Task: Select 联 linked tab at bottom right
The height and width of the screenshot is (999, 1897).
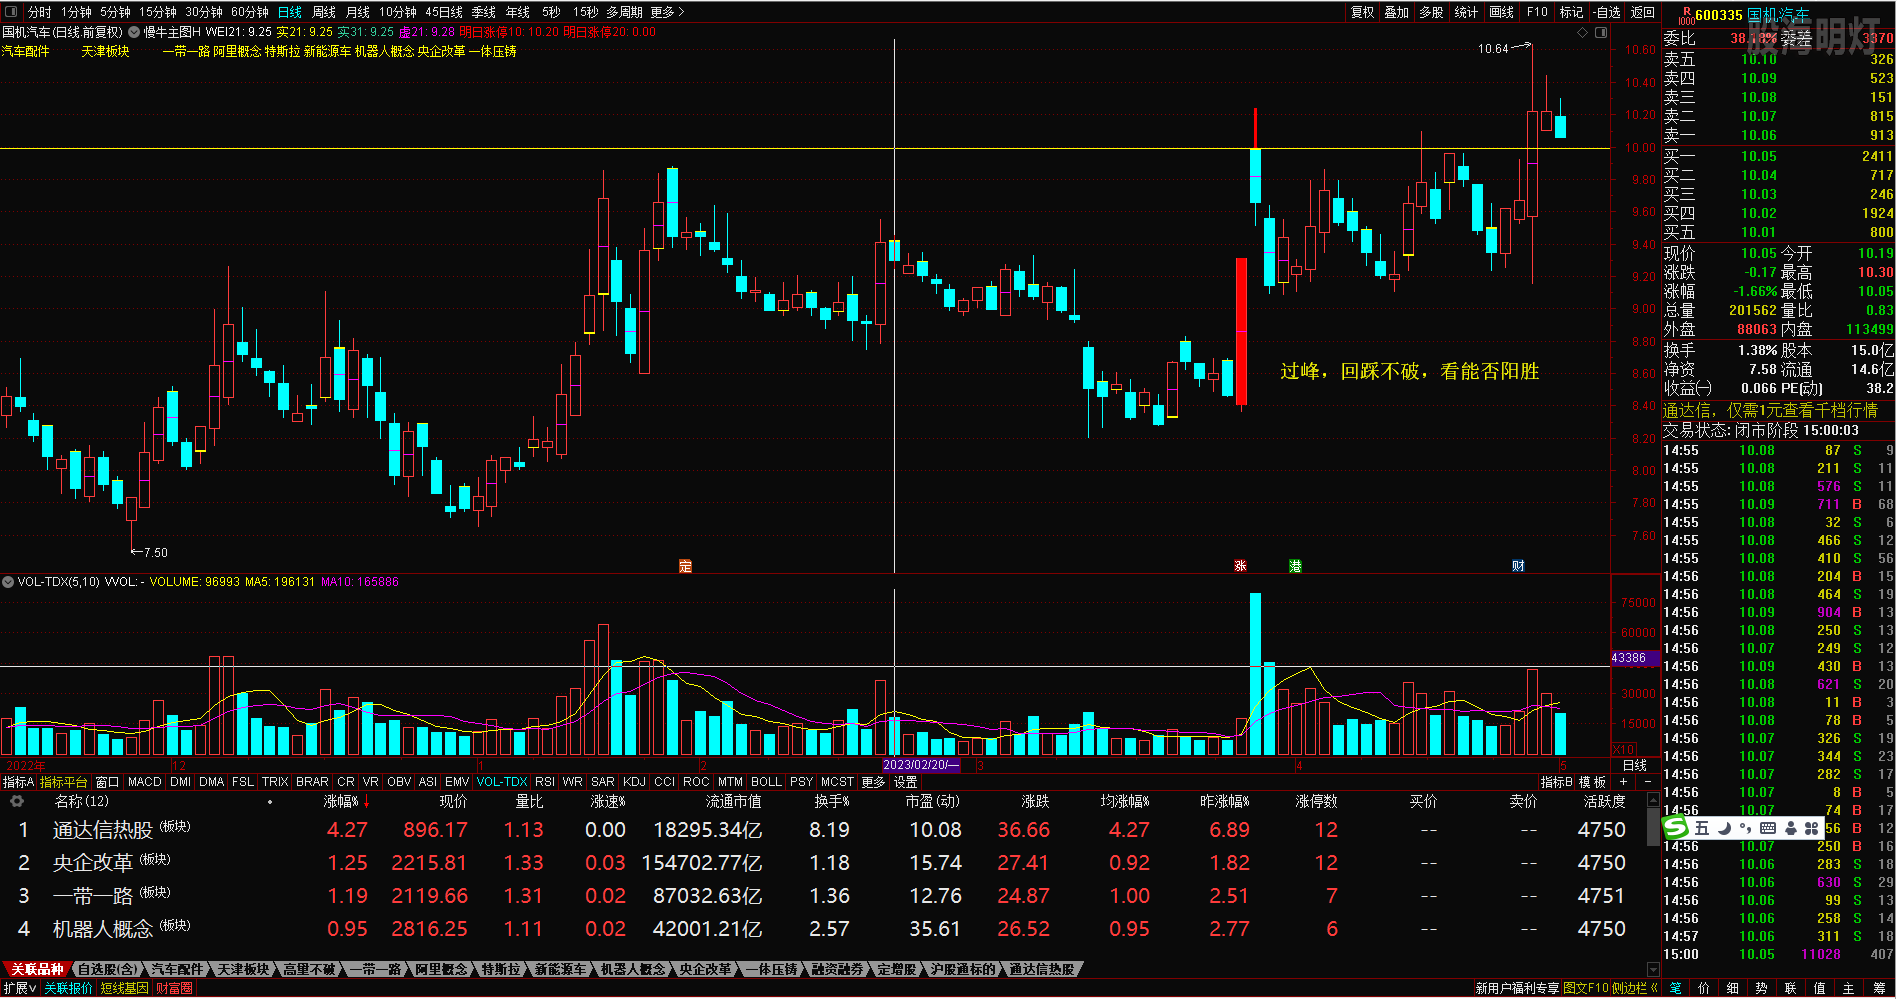Action: point(1790,988)
